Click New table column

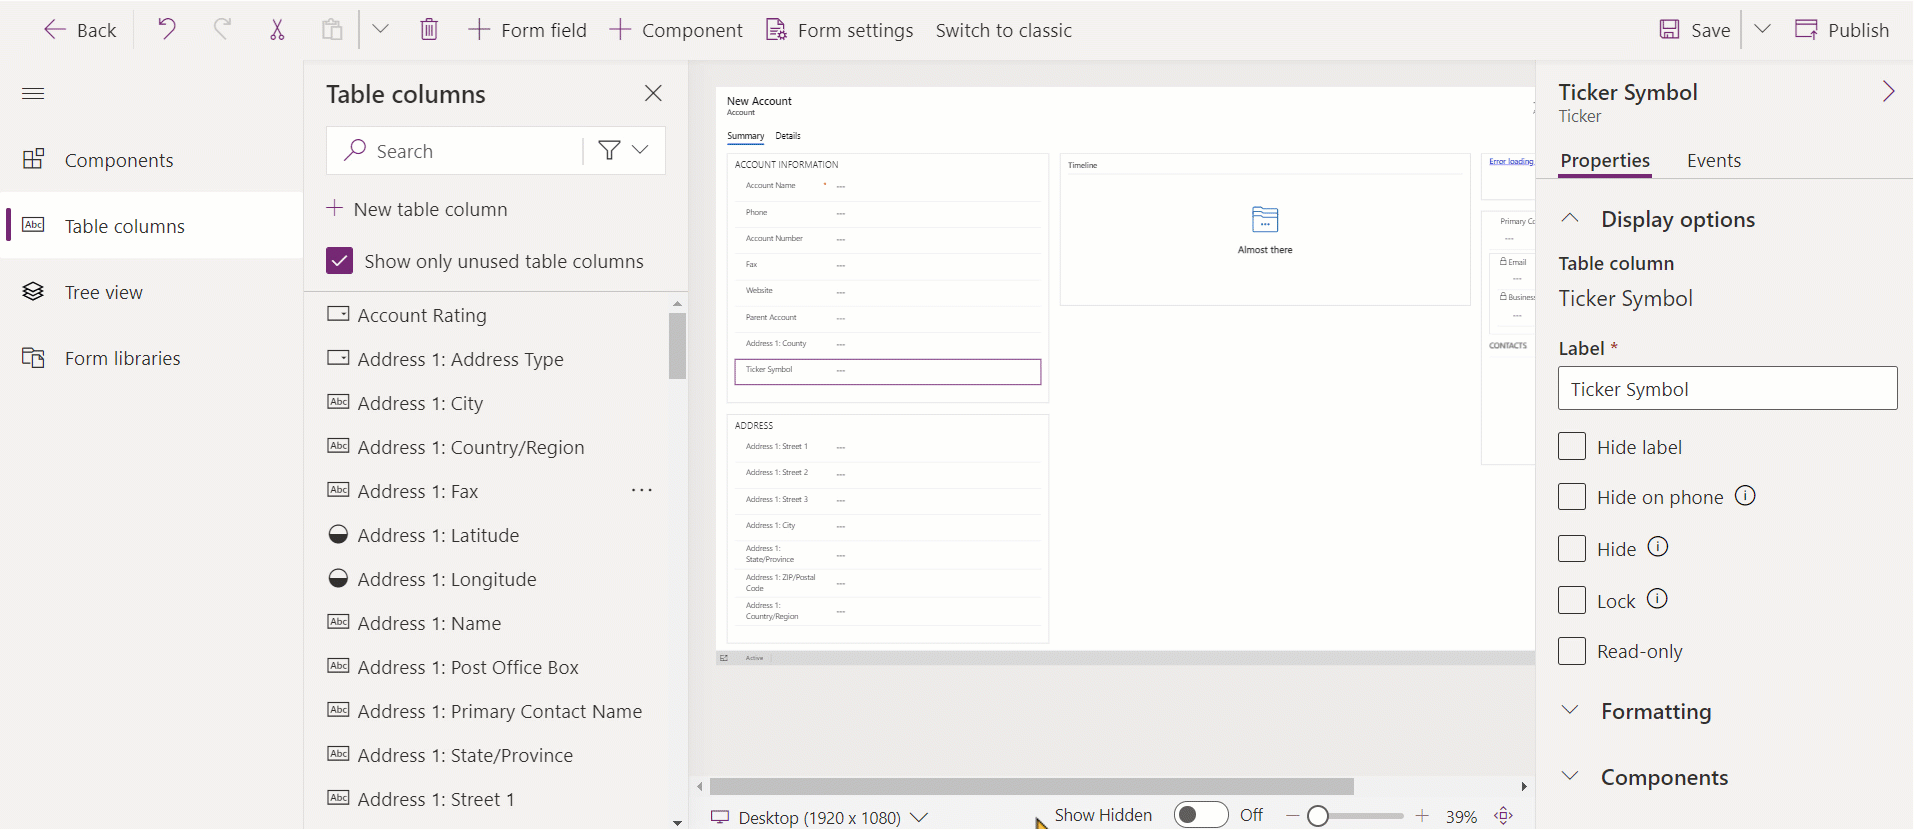click(x=417, y=209)
